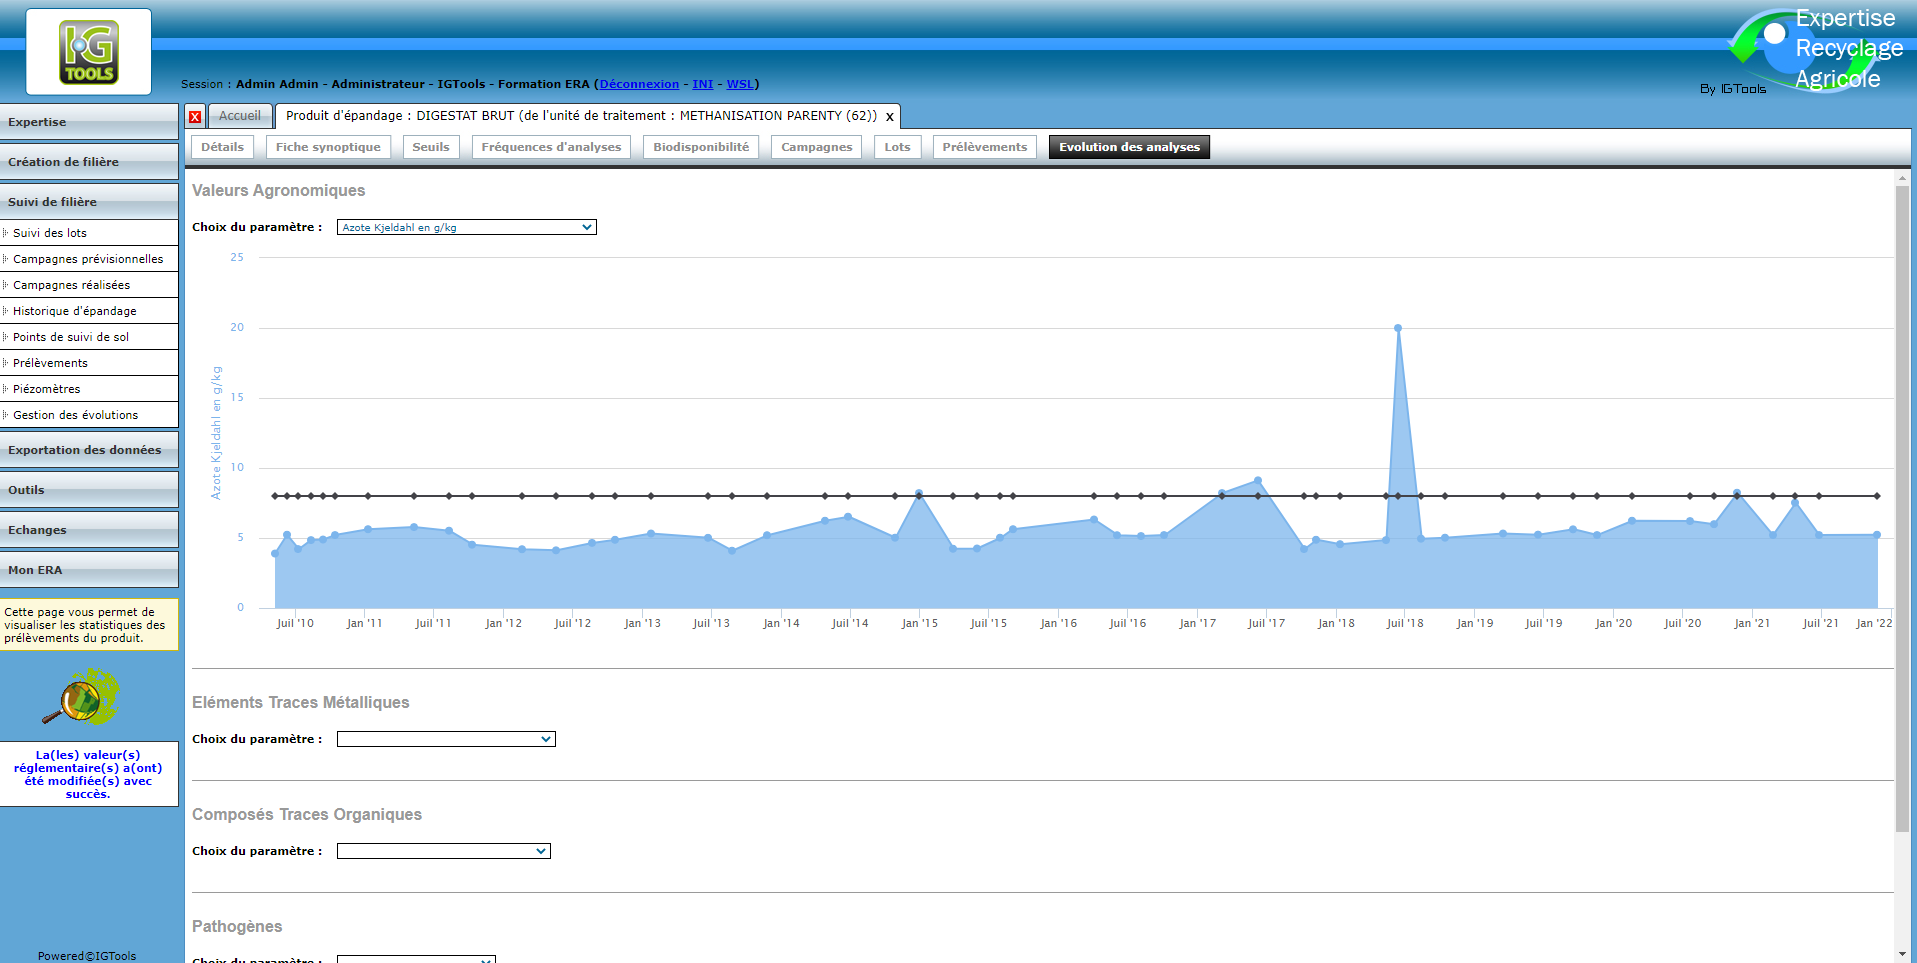Screen dimensions: 1917x963
Task: Click the peak data point at 20 g/kg
Action: pyautogui.click(x=1397, y=328)
